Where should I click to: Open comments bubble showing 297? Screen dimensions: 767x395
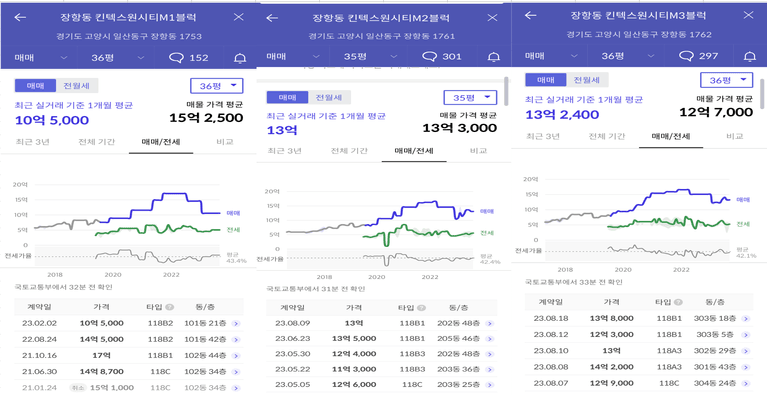pos(699,56)
